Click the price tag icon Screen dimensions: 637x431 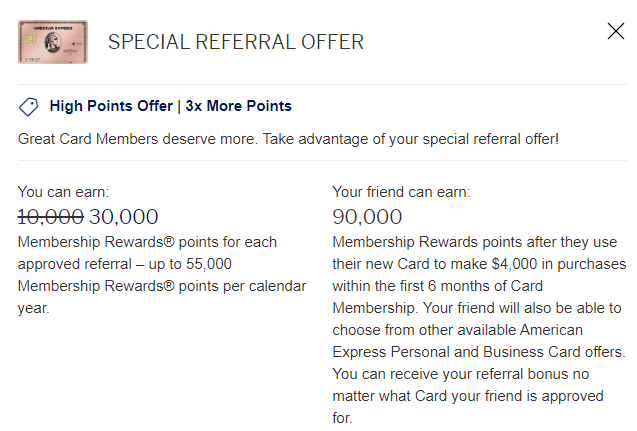28,106
